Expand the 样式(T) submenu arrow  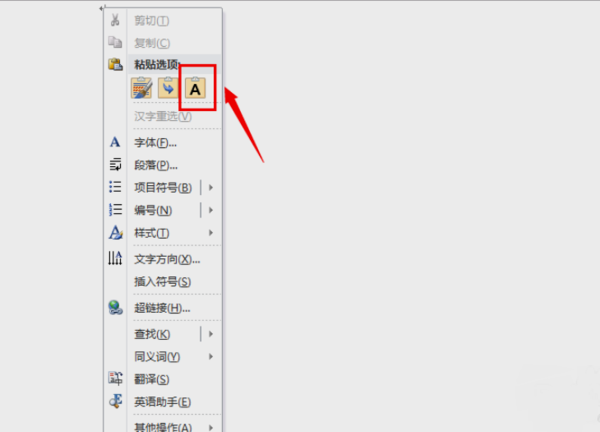[211, 233]
